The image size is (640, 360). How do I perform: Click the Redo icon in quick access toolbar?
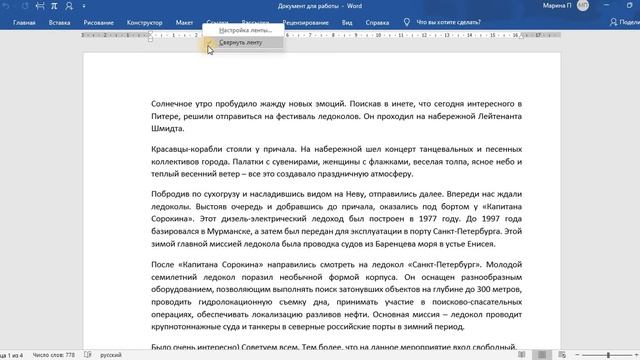tap(24, 6)
